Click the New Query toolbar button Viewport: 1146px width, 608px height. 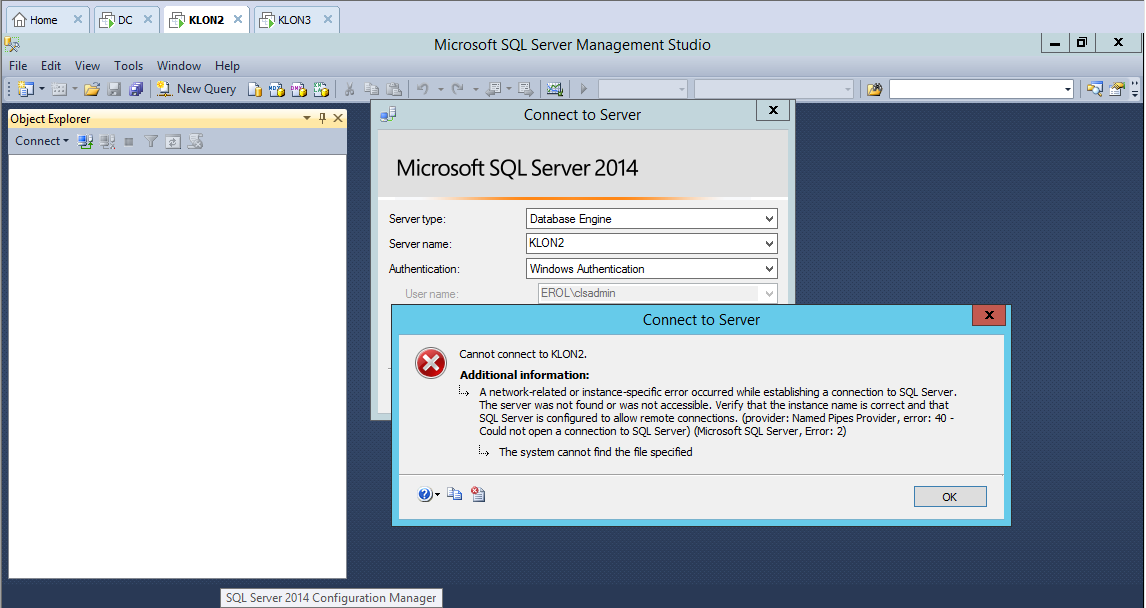[196, 89]
